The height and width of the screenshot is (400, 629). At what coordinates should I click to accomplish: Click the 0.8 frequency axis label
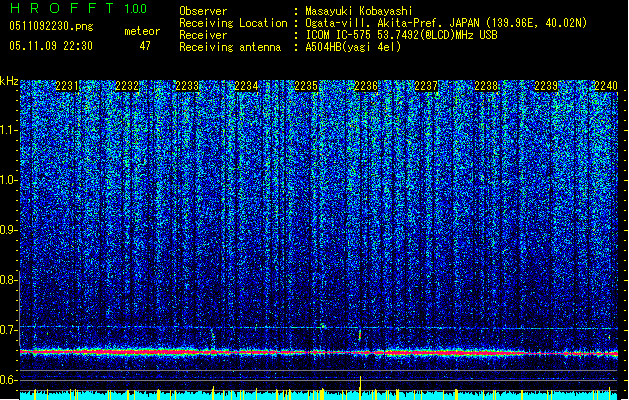(x=8, y=280)
